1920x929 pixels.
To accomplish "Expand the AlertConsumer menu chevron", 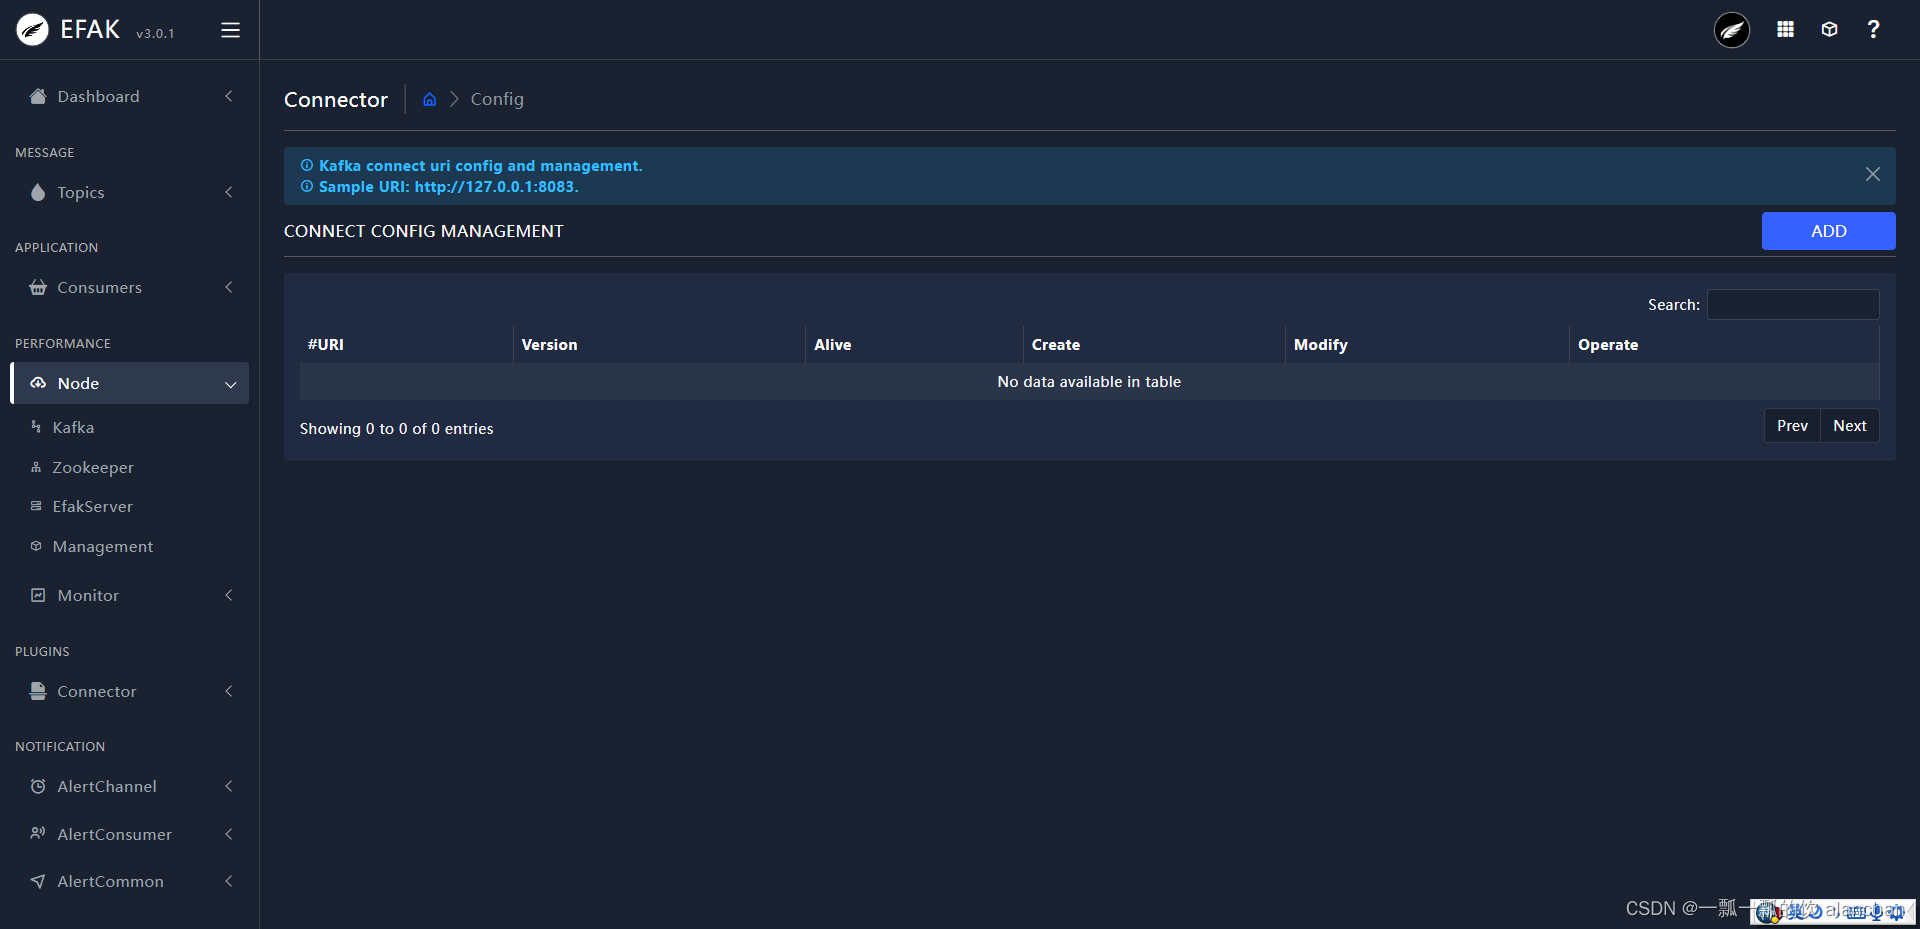I will tap(229, 834).
